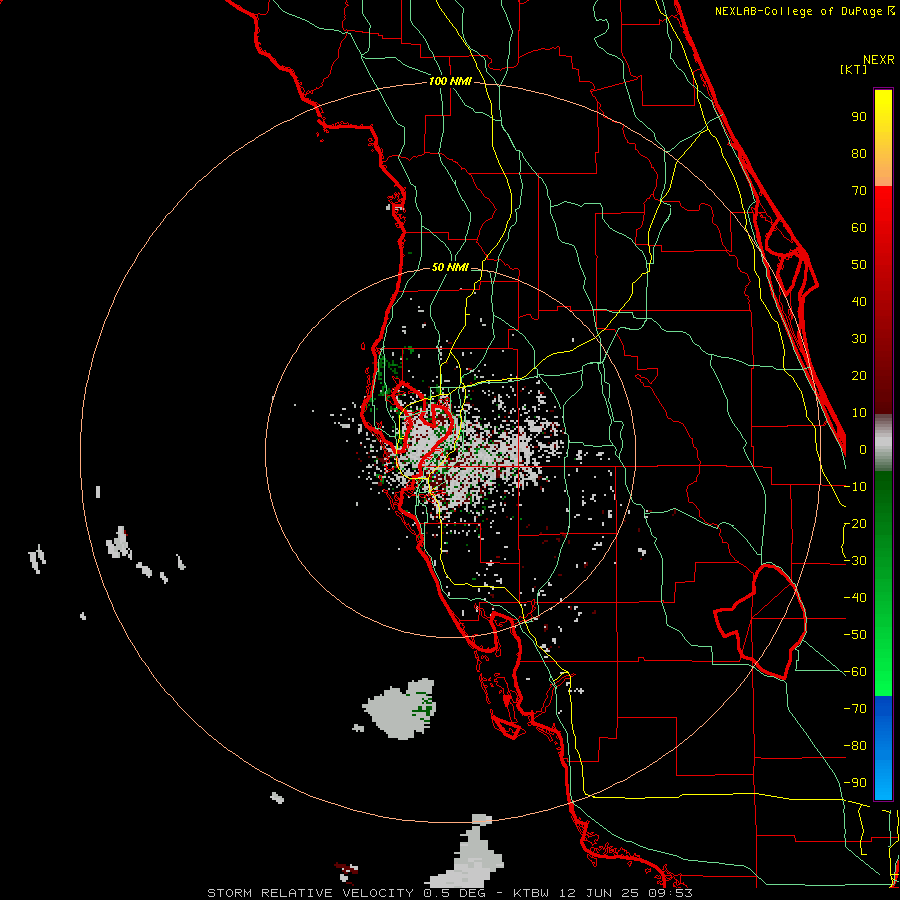The height and width of the screenshot is (900, 900).
Task: Click the 20 value on velocity scale
Action: pos(859,375)
